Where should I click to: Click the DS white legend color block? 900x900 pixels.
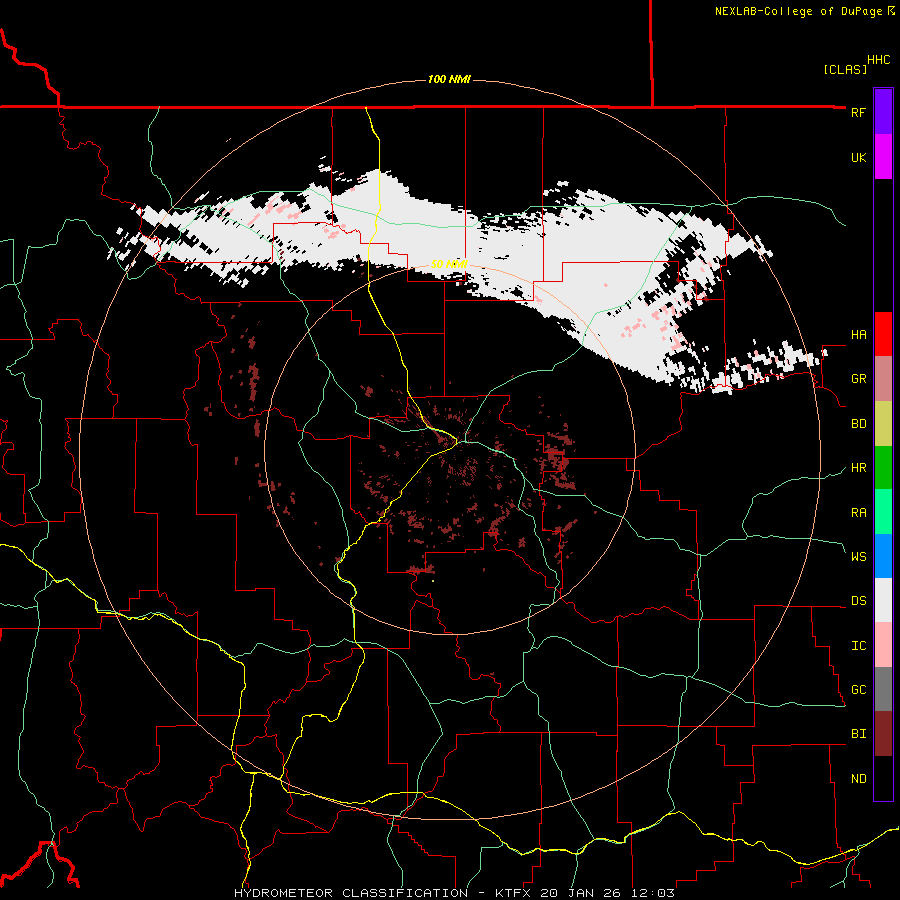click(883, 600)
